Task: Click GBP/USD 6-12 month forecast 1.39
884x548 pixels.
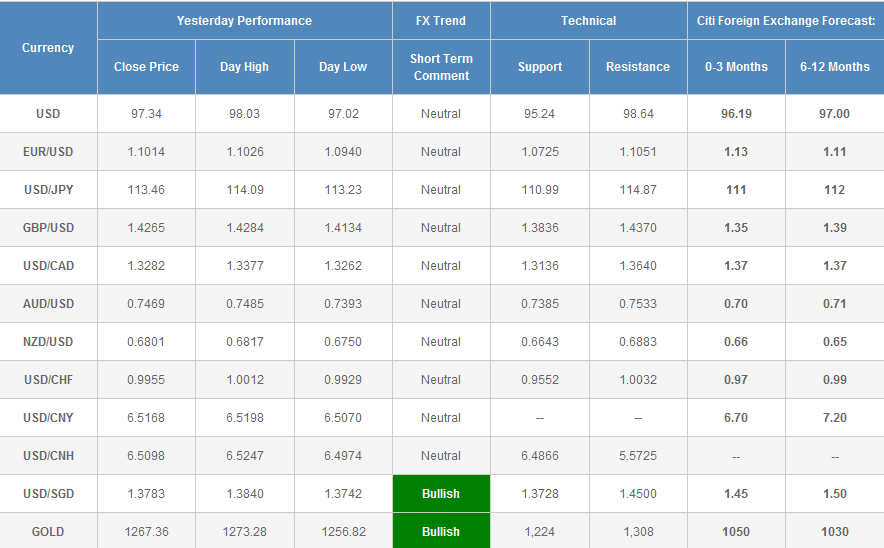Action: pyautogui.click(x=834, y=228)
